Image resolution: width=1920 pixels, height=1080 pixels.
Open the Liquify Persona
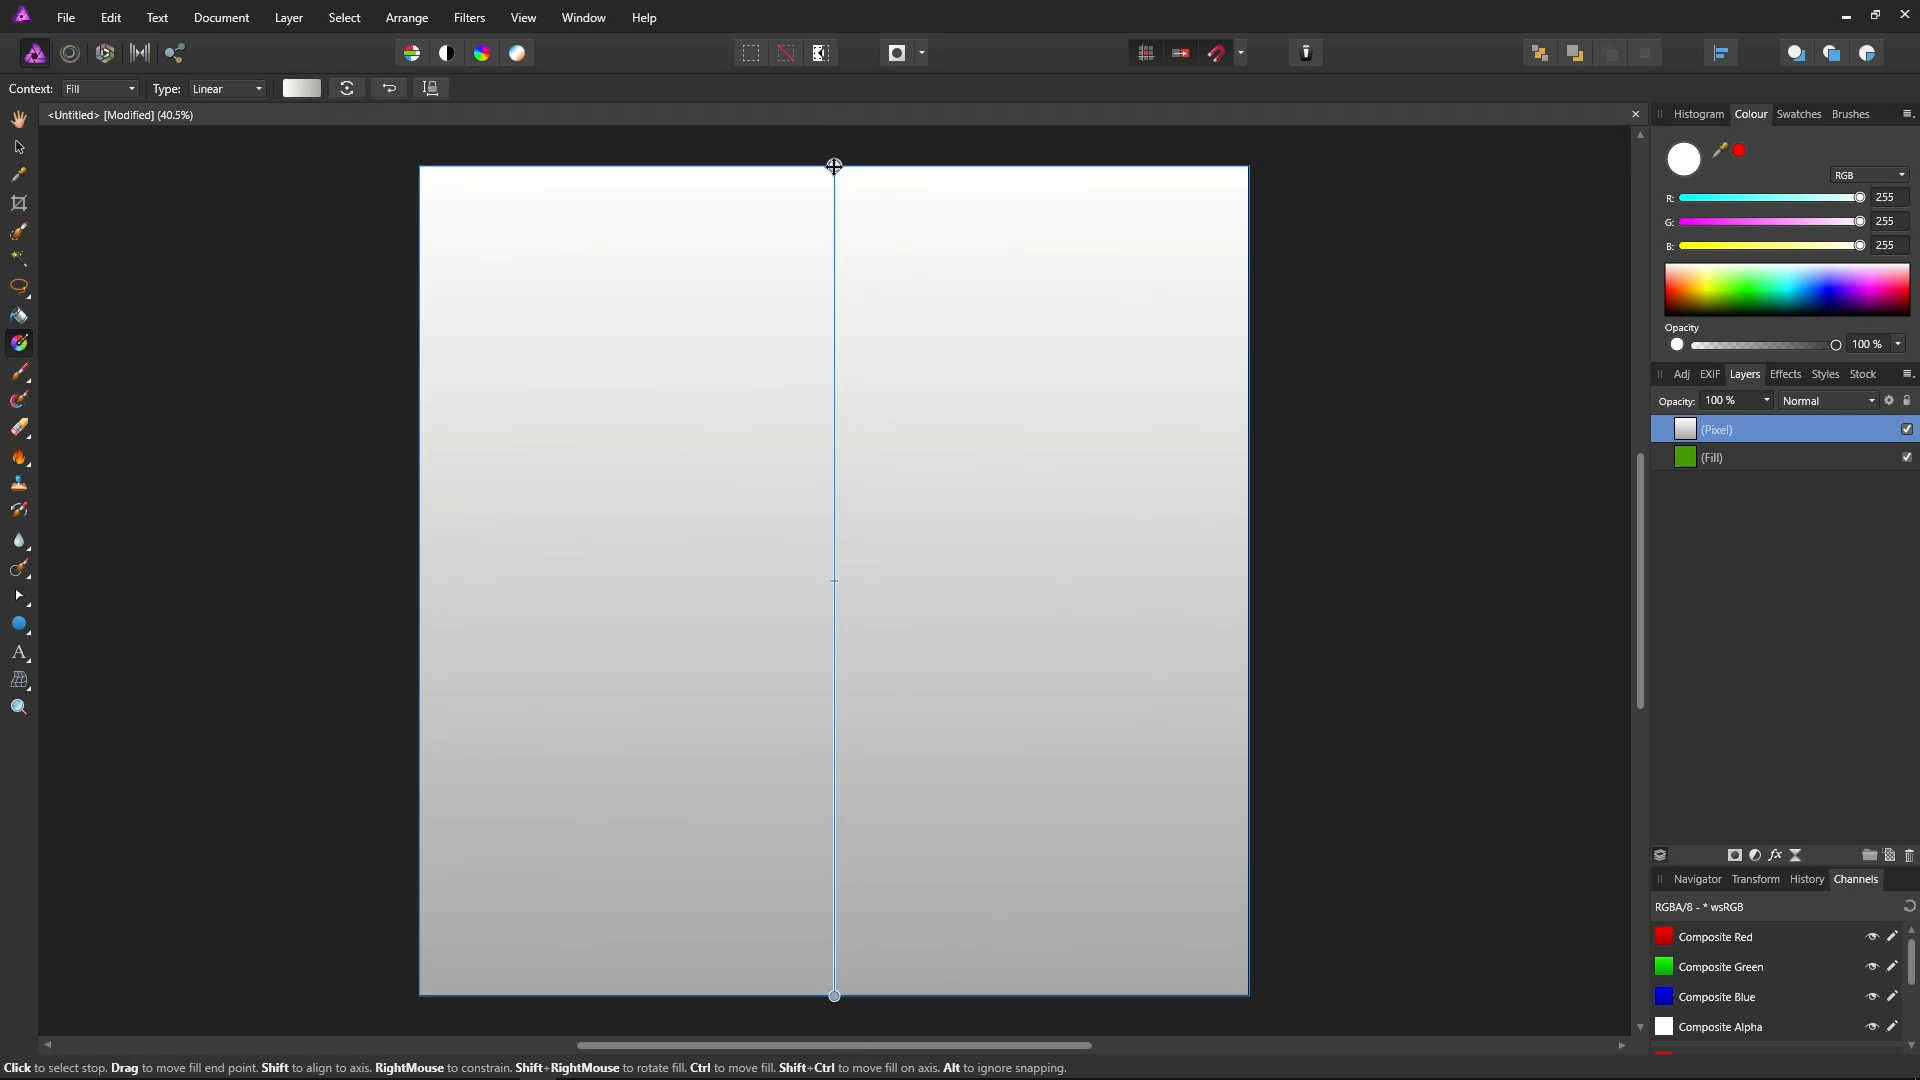70,53
